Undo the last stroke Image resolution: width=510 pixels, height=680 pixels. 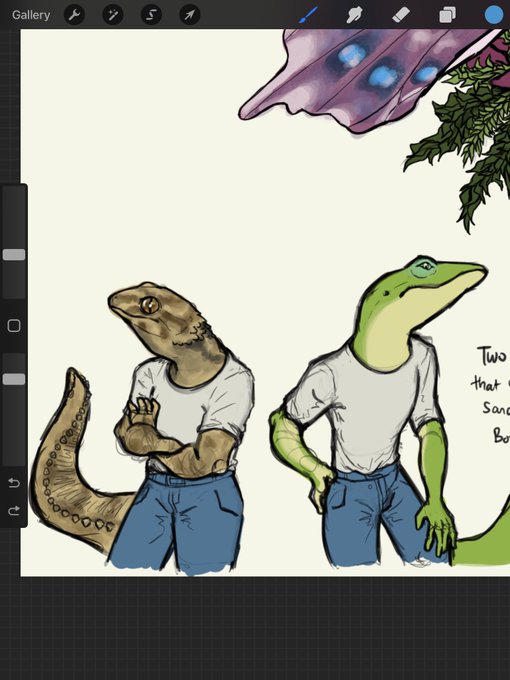[14, 482]
